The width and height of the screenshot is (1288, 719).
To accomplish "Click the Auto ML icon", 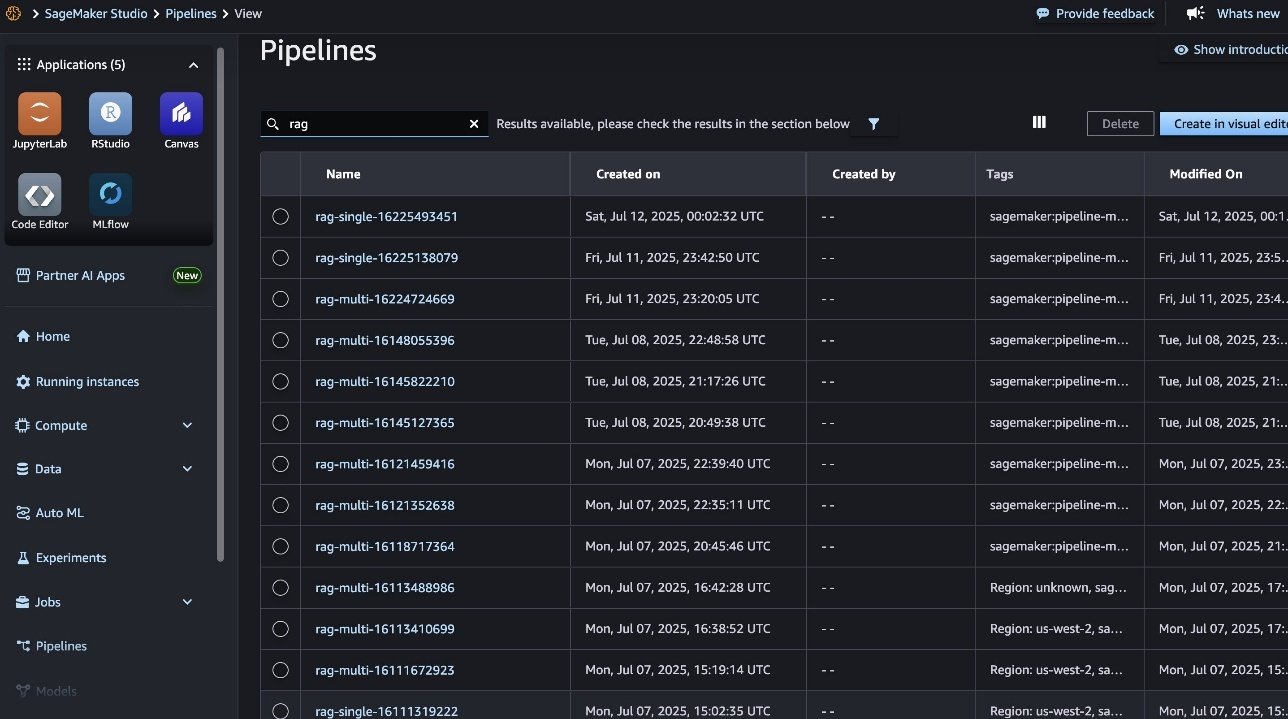I will [x=23, y=513].
